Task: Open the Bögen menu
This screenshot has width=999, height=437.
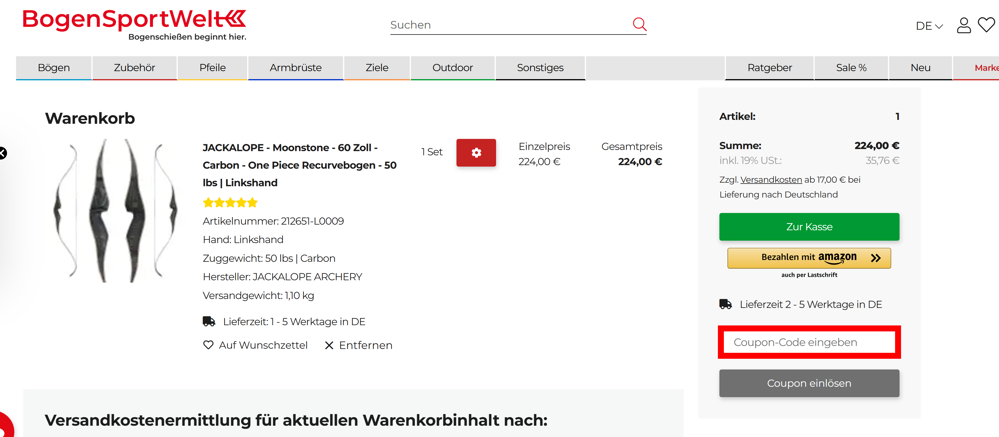Action: [54, 68]
